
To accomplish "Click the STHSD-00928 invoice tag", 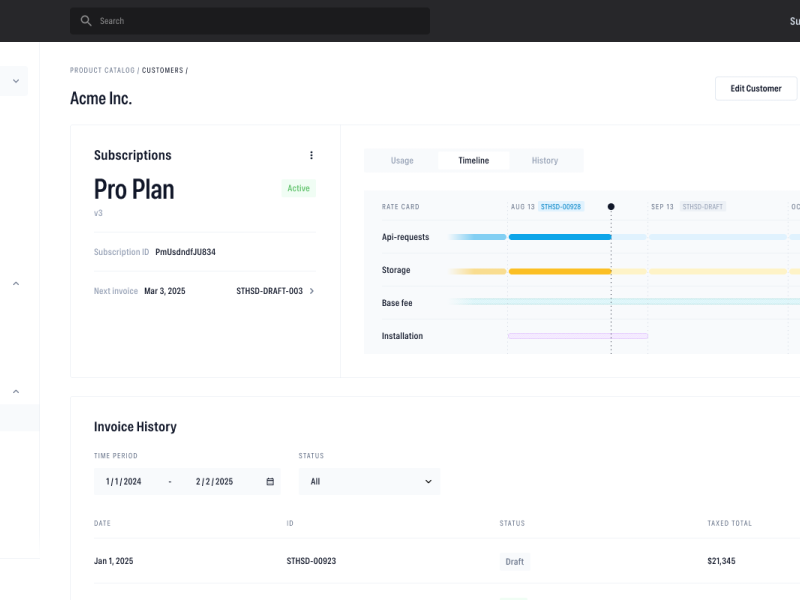I will [x=561, y=207].
